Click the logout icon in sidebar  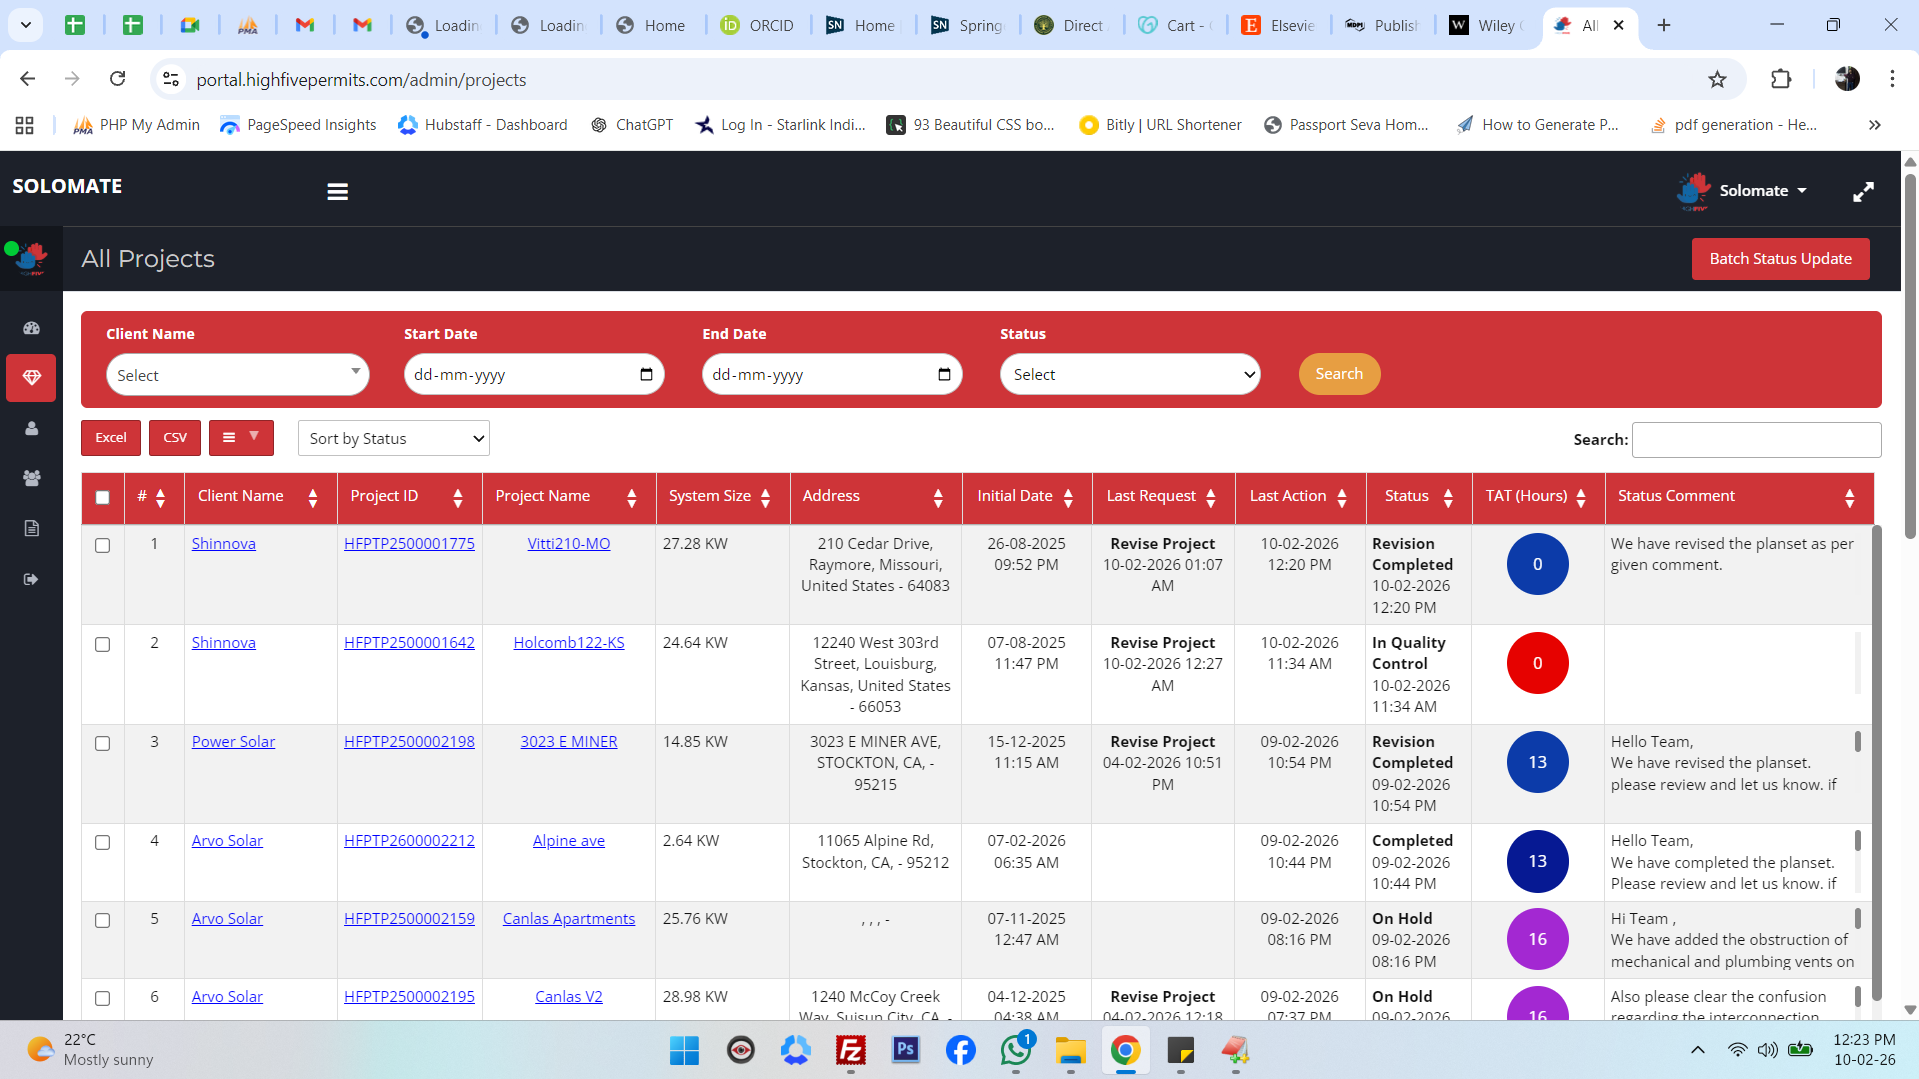31,579
